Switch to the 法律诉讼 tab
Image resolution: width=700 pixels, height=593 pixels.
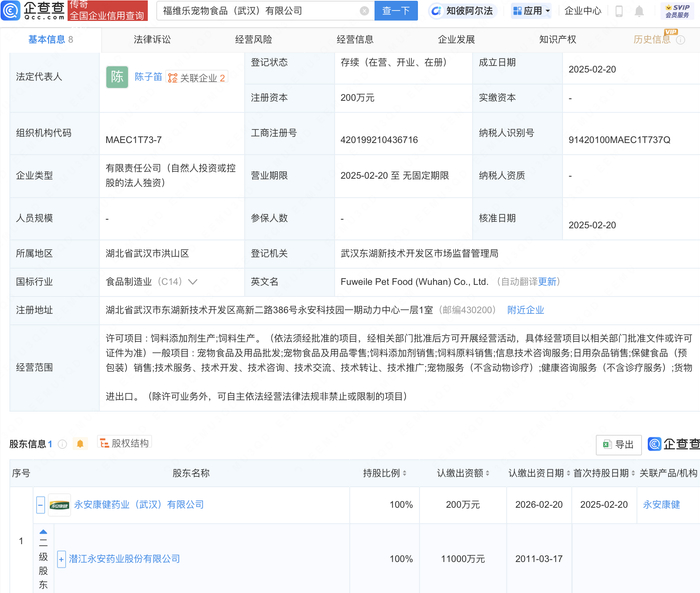[x=152, y=40]
